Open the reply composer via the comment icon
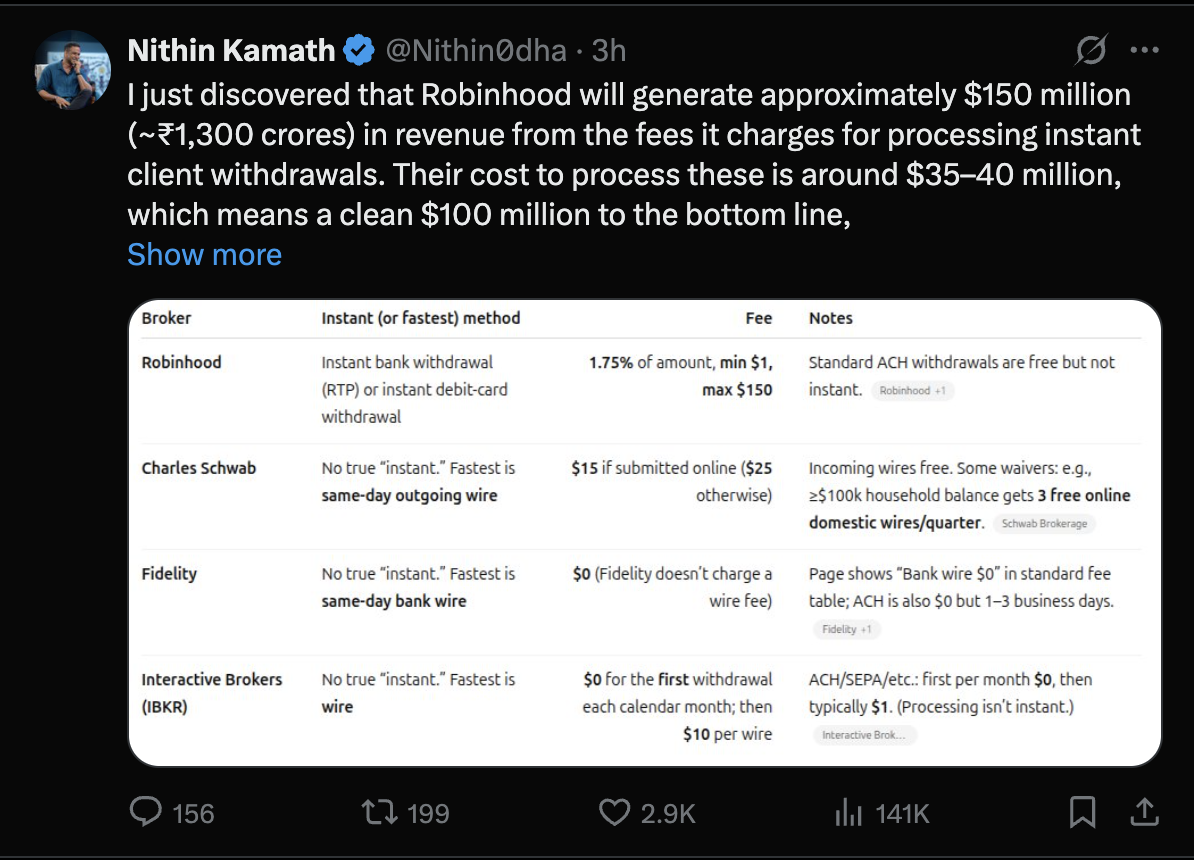 146,813
